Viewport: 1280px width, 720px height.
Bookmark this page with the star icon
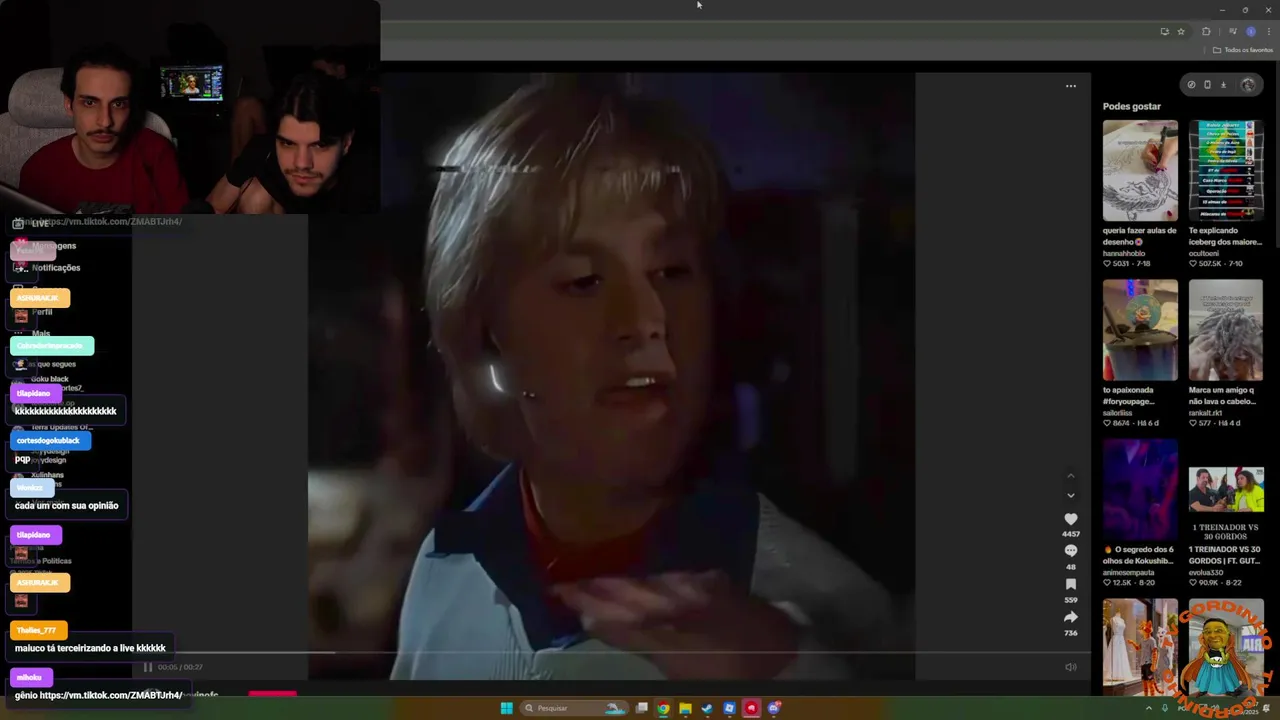[x=1180, y=31]
